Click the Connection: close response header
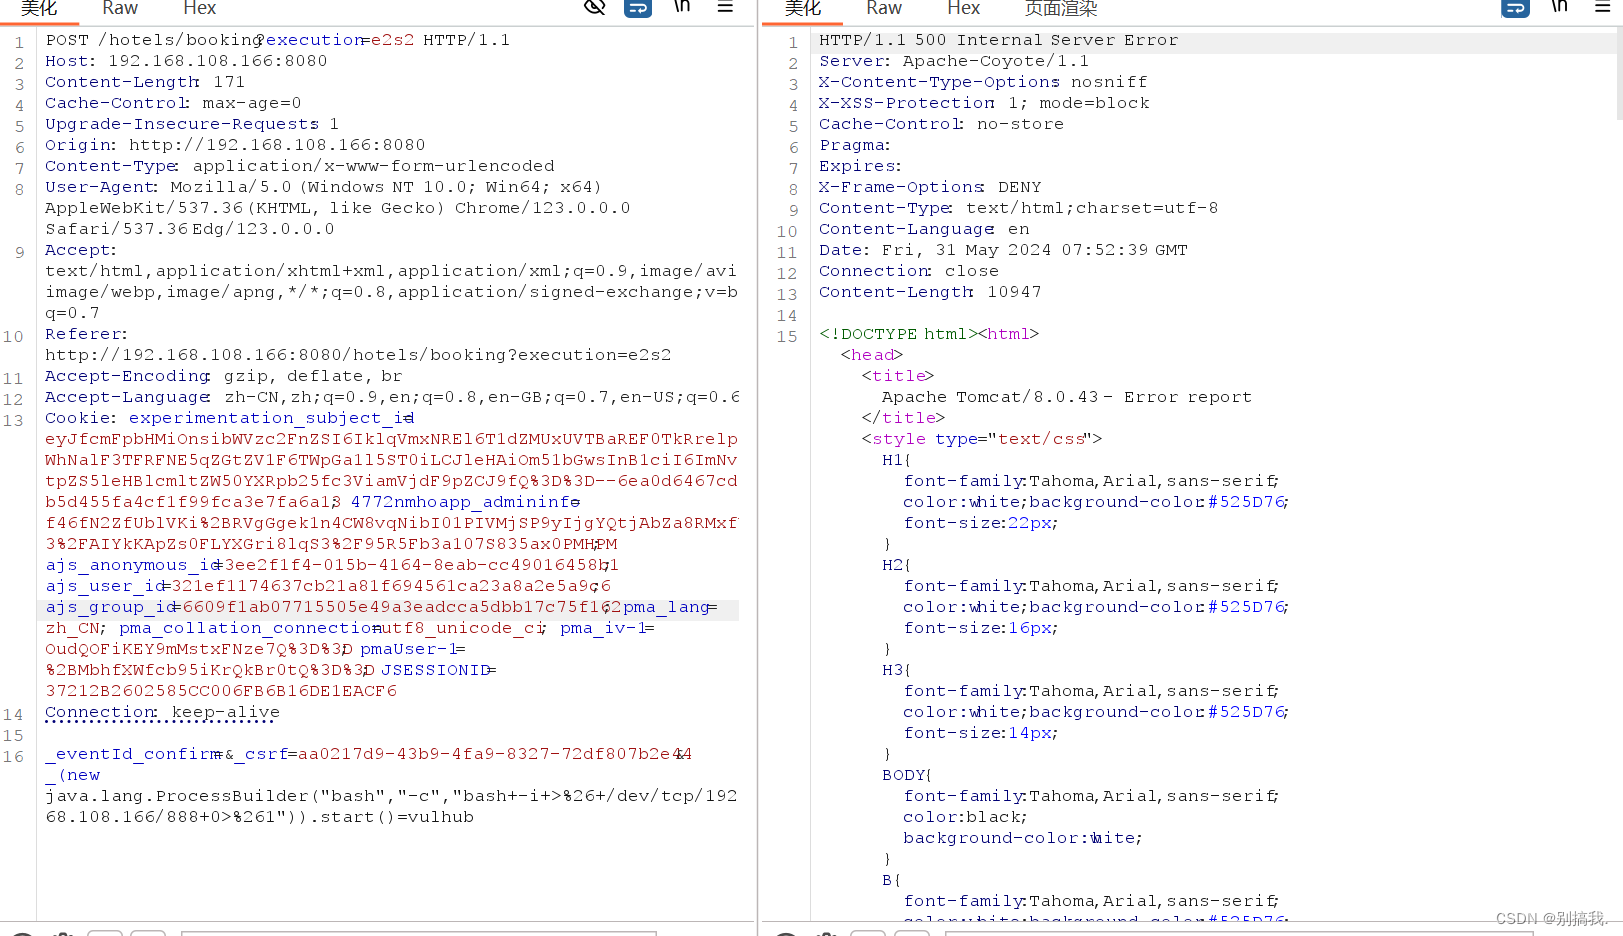 pyautogui.click(x=908, y=271)
